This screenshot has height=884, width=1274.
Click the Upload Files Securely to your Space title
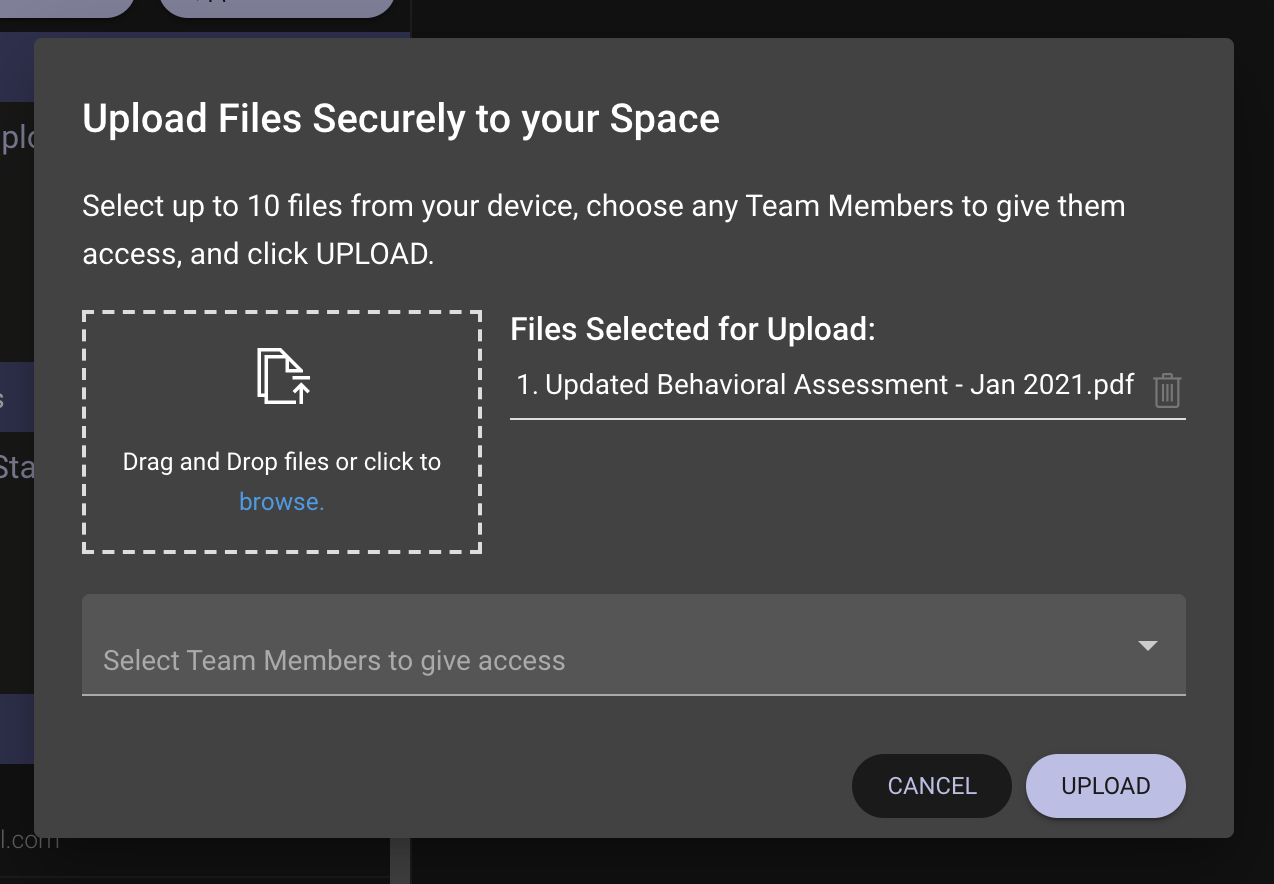tap(400, 119)
